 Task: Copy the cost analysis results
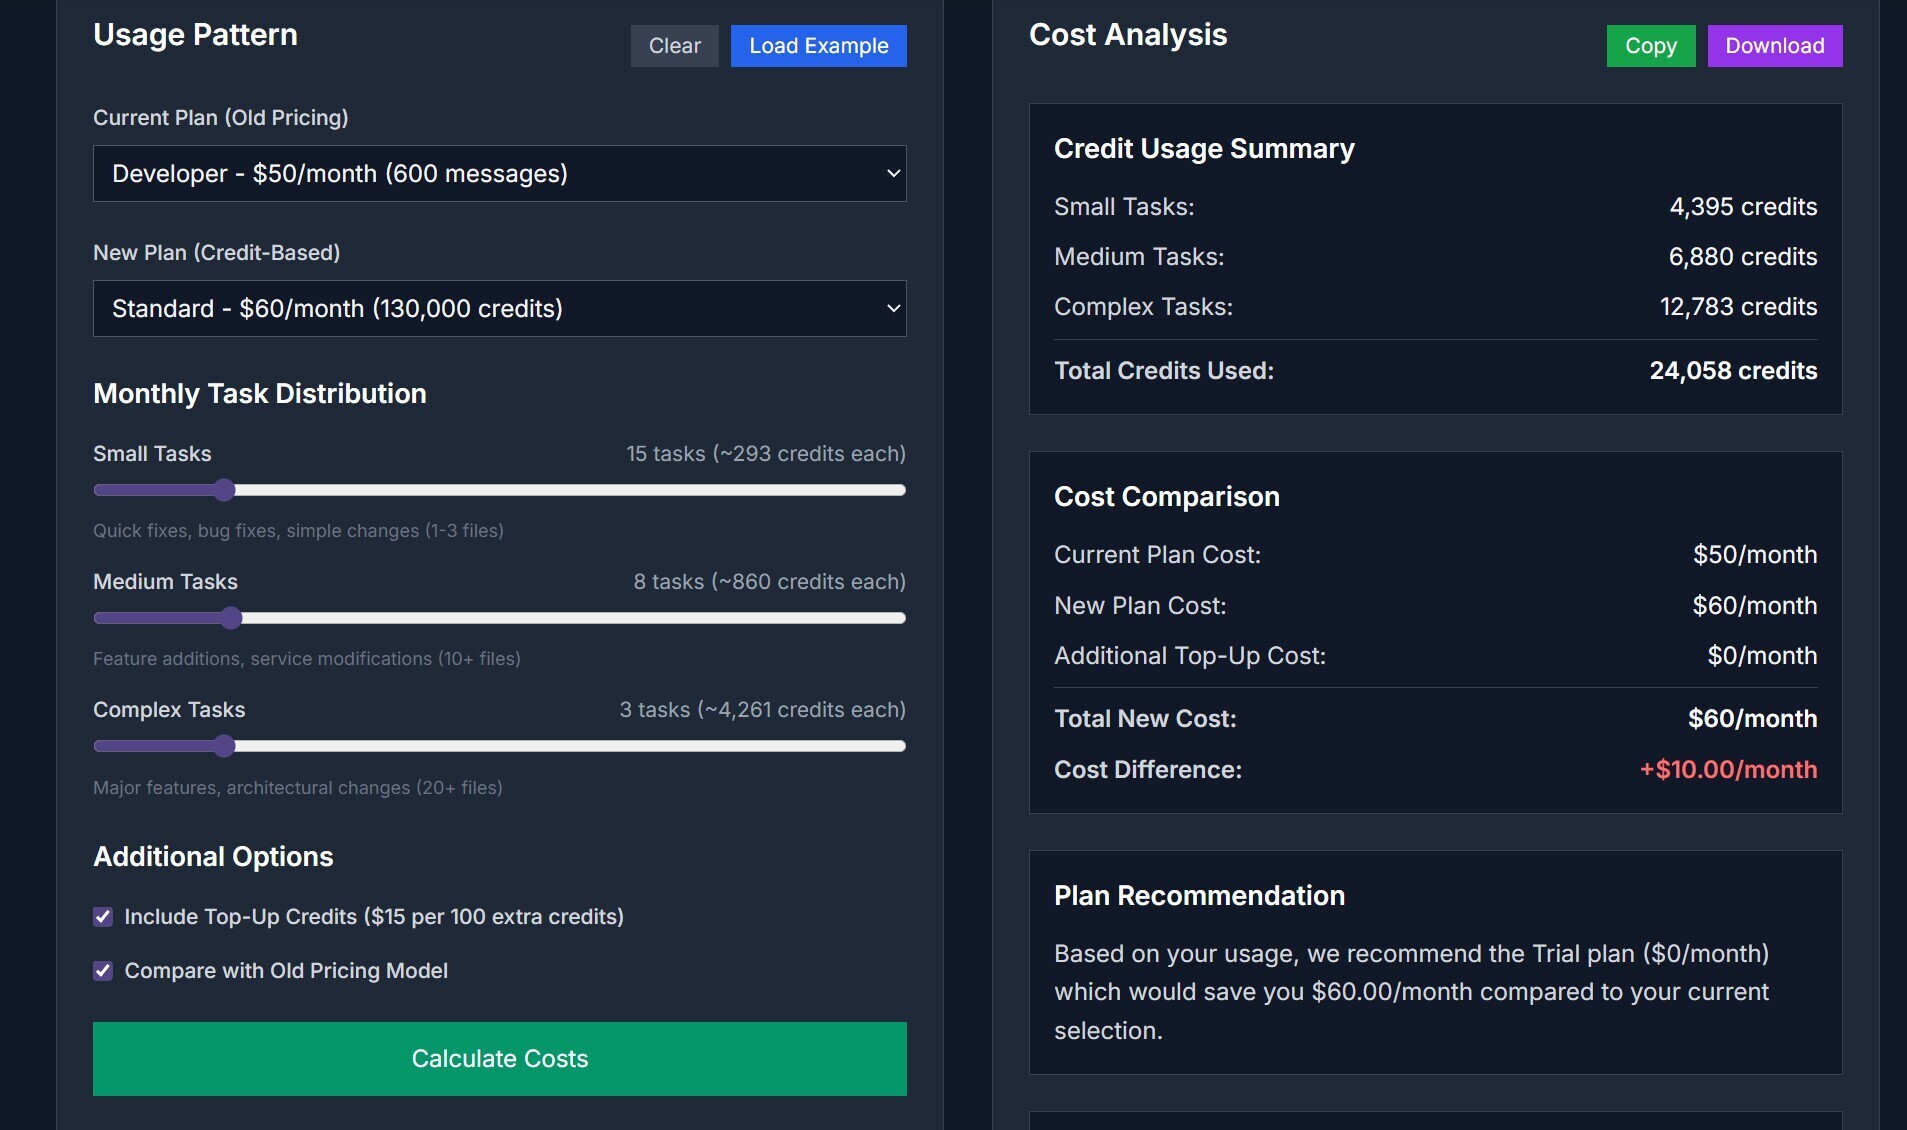coord(1650,46)
